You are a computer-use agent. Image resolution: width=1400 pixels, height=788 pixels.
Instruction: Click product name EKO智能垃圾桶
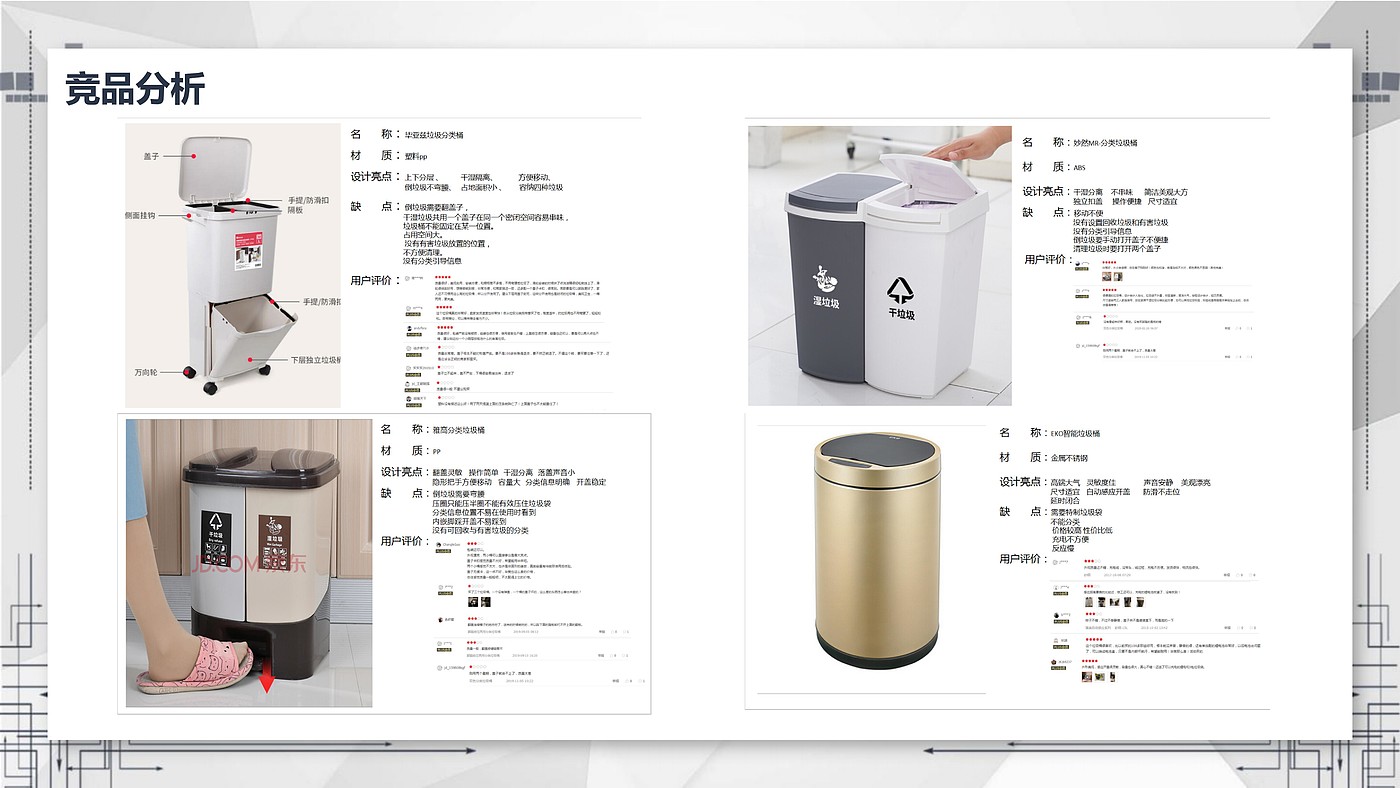coord(1076,433)
